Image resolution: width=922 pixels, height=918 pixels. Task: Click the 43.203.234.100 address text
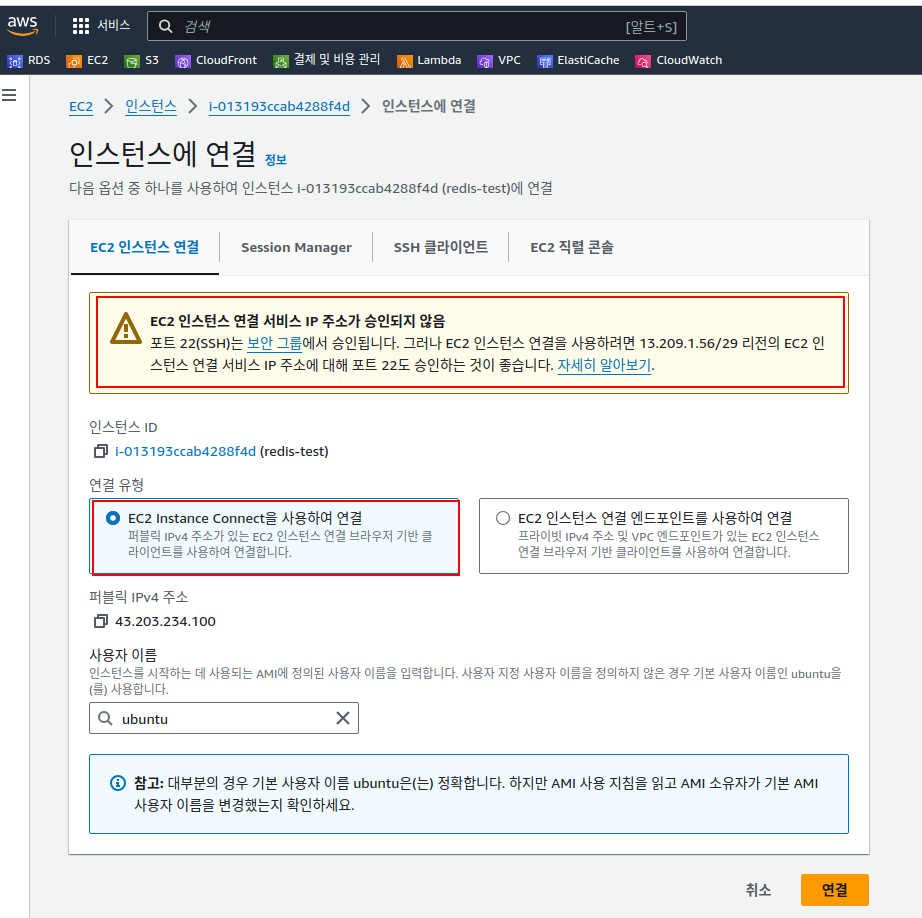(165, 621)
